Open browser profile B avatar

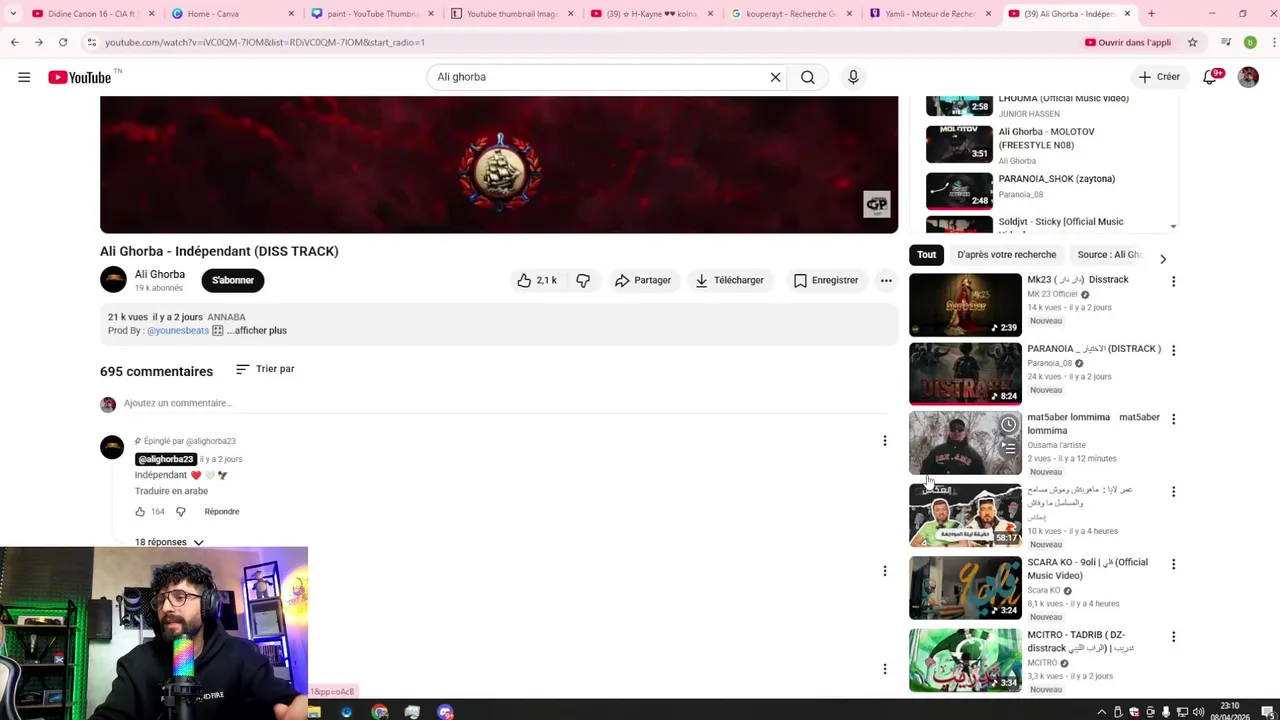point(1250,42)
